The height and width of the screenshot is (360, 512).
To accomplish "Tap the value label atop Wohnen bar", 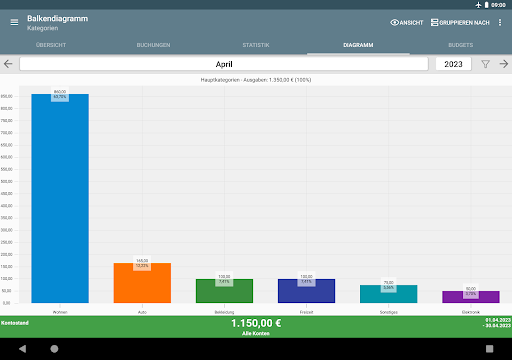I will (60, 94).
